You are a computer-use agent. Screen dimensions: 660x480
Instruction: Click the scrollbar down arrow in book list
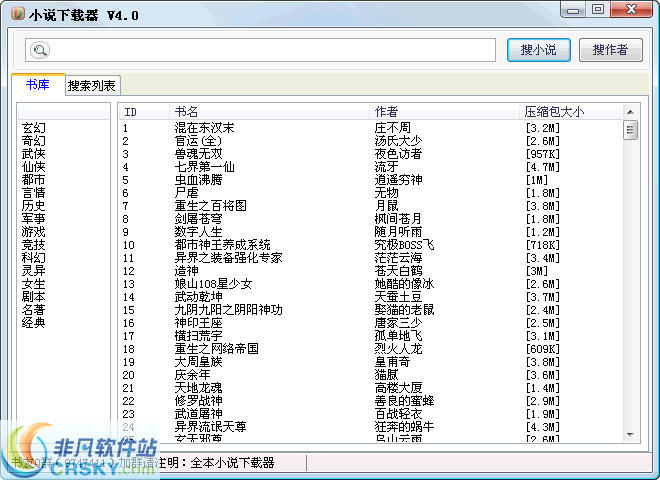[x=630, y=434]
